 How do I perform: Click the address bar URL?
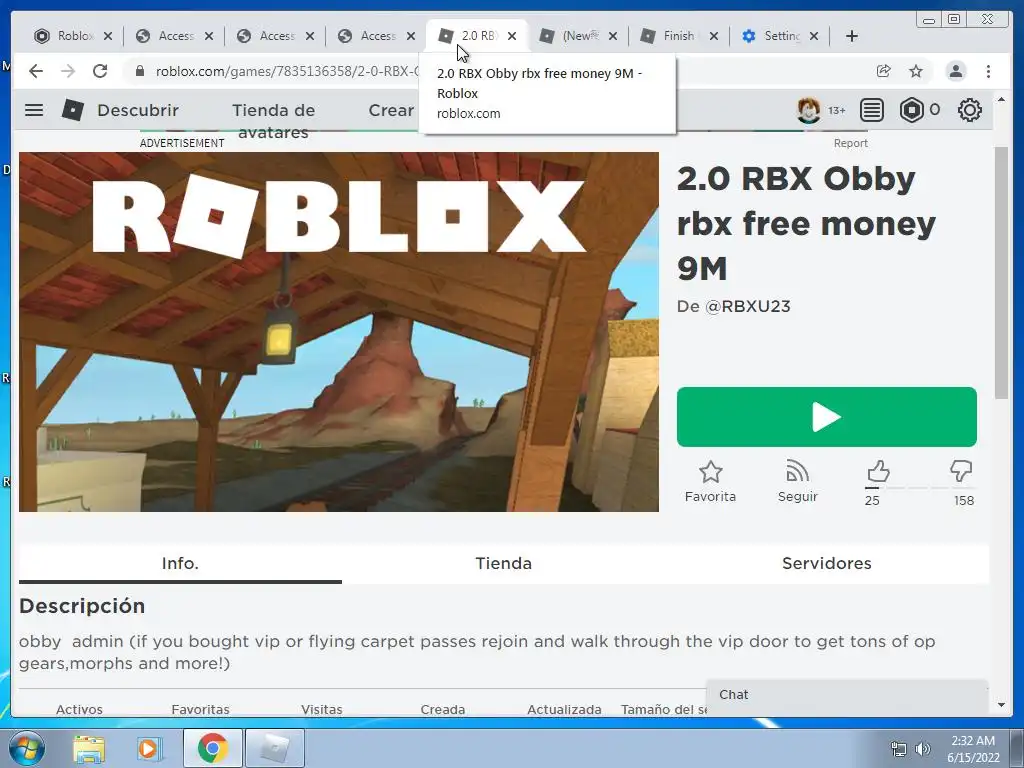(x=287, y=71)
